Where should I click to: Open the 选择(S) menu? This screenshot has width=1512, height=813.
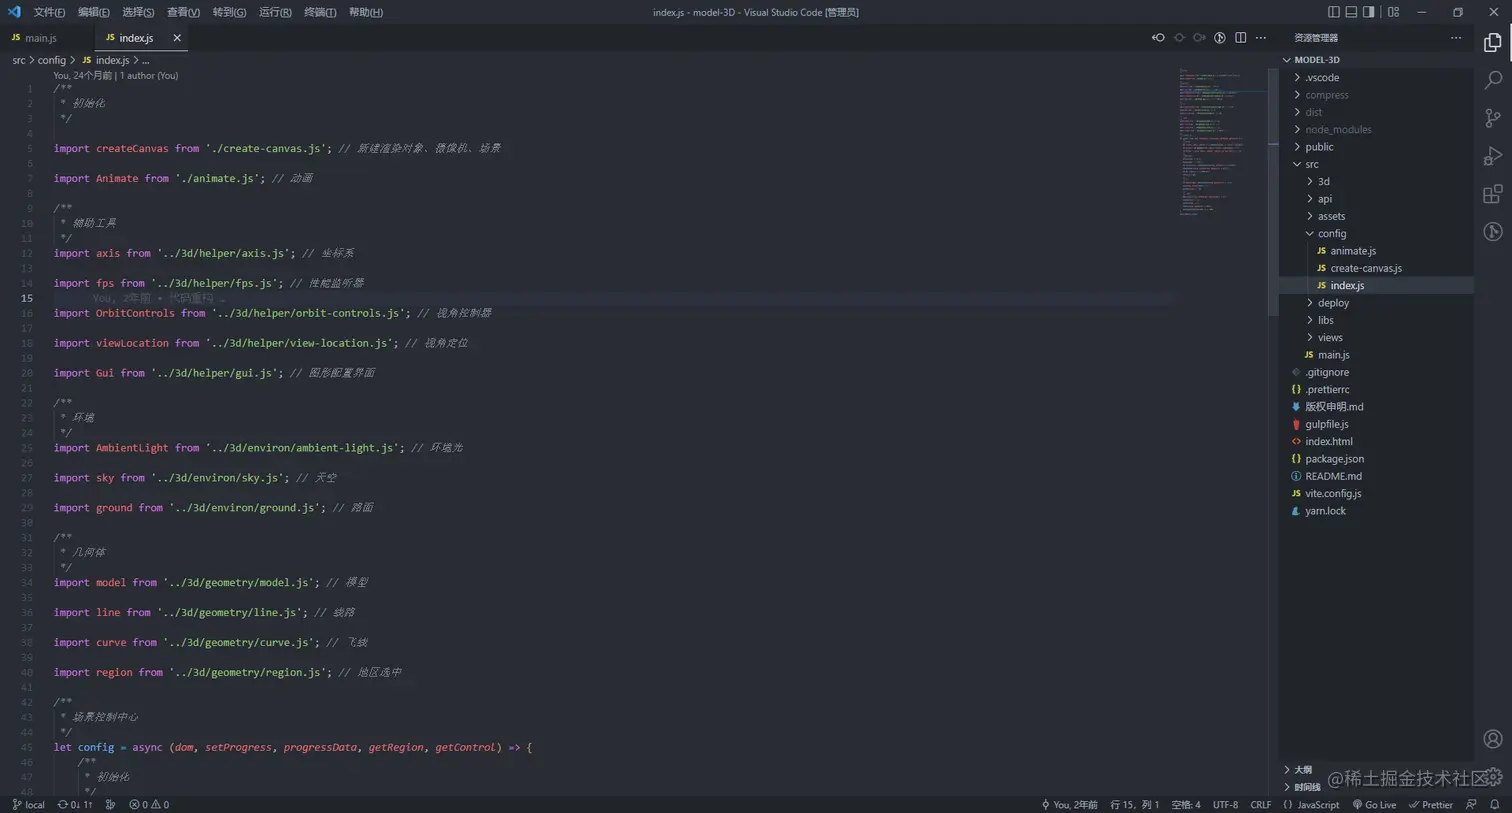[138, 12]
